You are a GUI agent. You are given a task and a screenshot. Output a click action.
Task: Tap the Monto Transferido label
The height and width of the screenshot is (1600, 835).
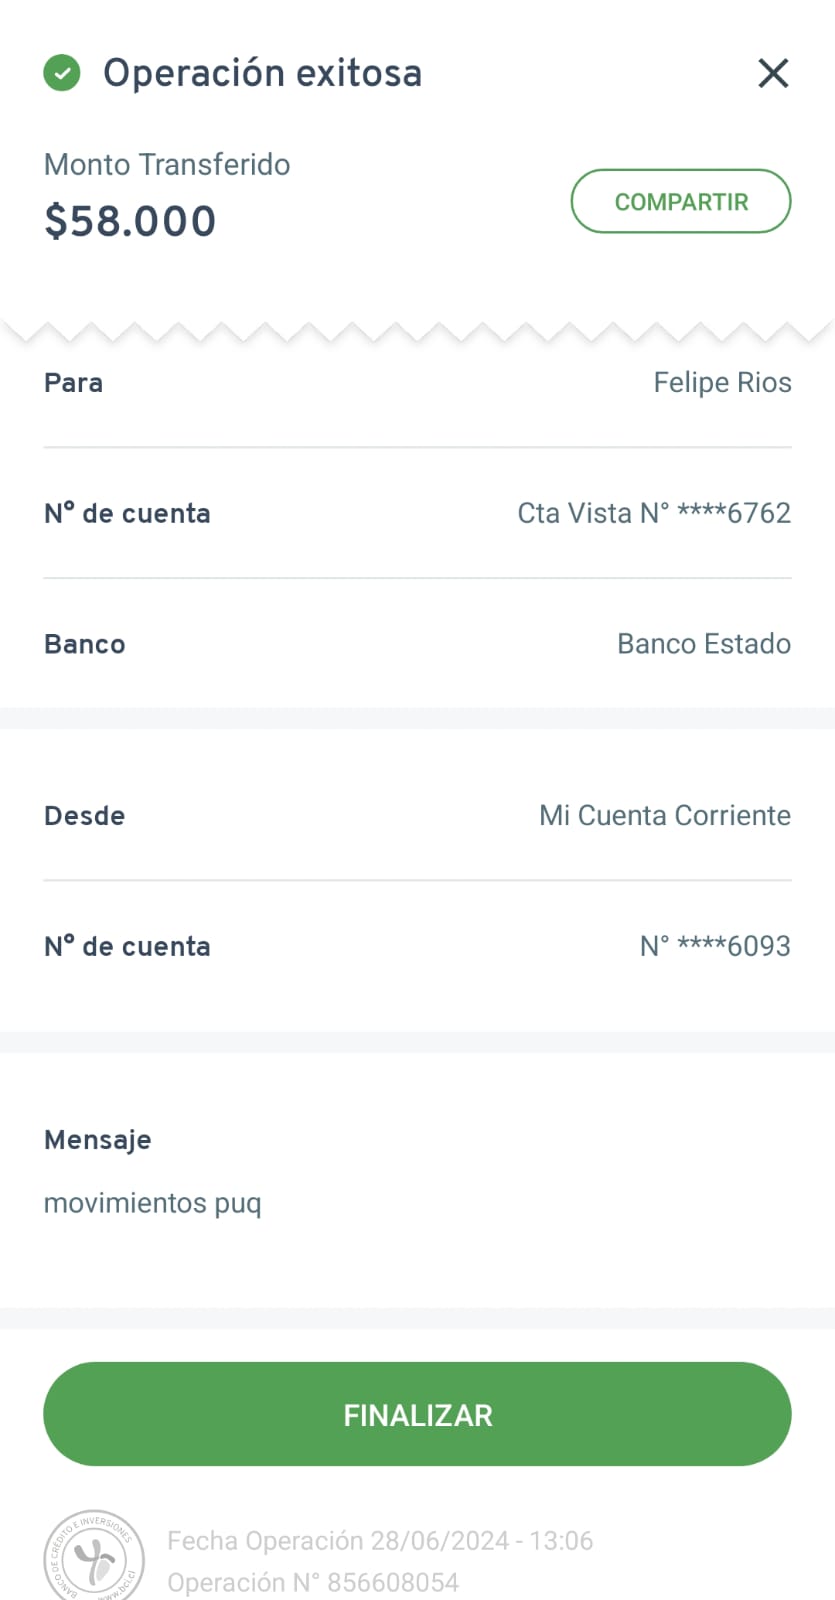[x=167, y=164]
